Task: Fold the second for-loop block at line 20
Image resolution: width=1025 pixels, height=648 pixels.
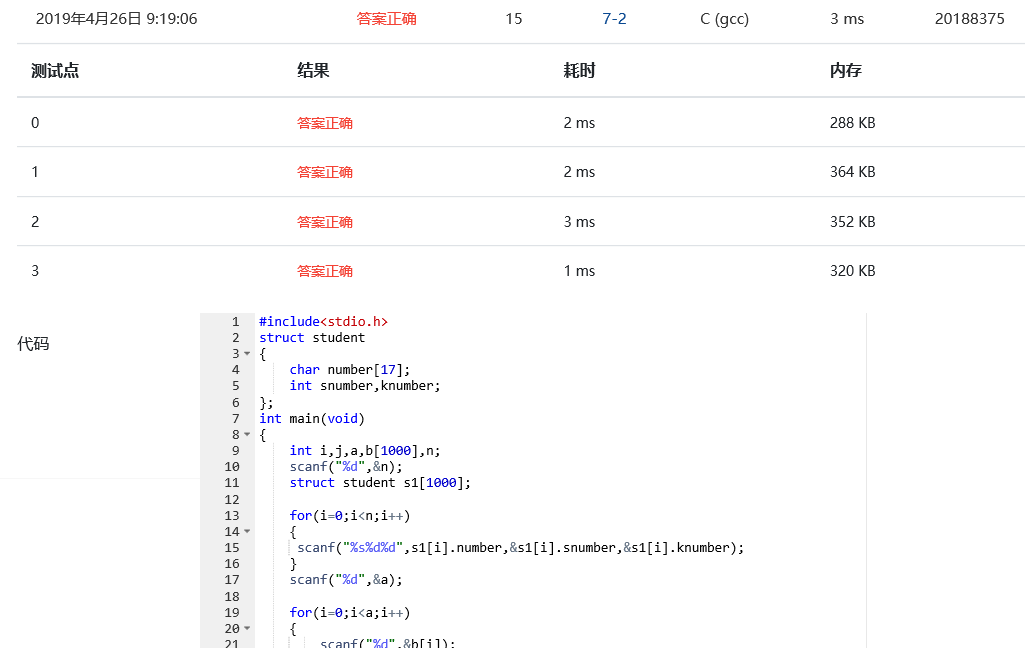Action: pyautogui.click(x=247, y=629)
